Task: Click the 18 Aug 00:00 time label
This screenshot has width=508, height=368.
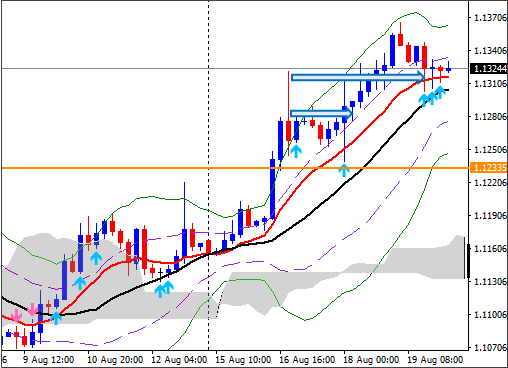Action: 371,360
